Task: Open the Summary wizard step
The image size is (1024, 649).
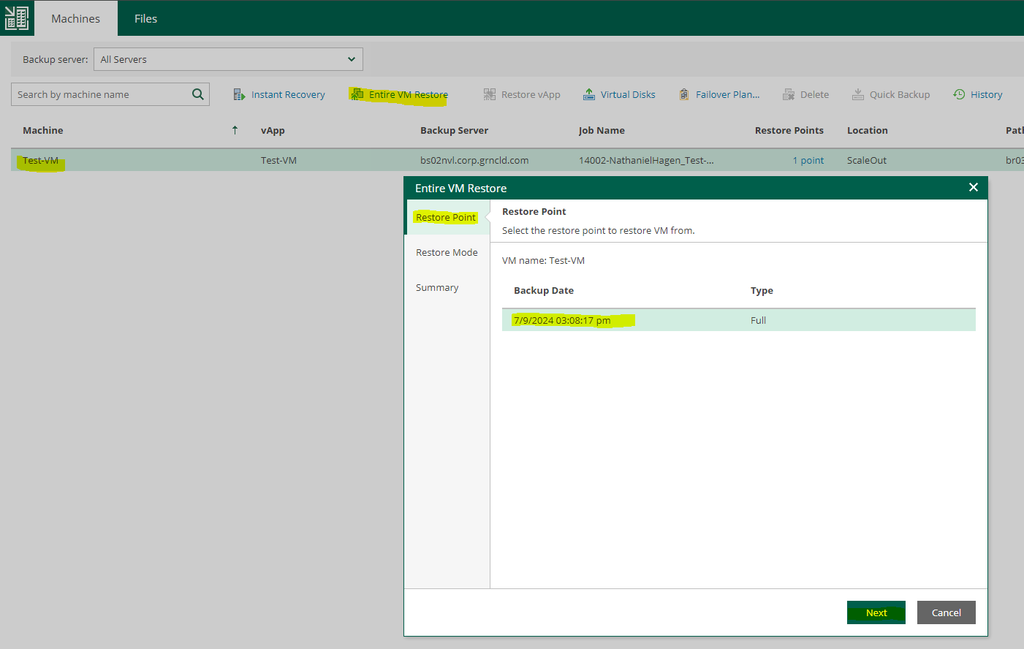Action: click(x=437, y=288)
